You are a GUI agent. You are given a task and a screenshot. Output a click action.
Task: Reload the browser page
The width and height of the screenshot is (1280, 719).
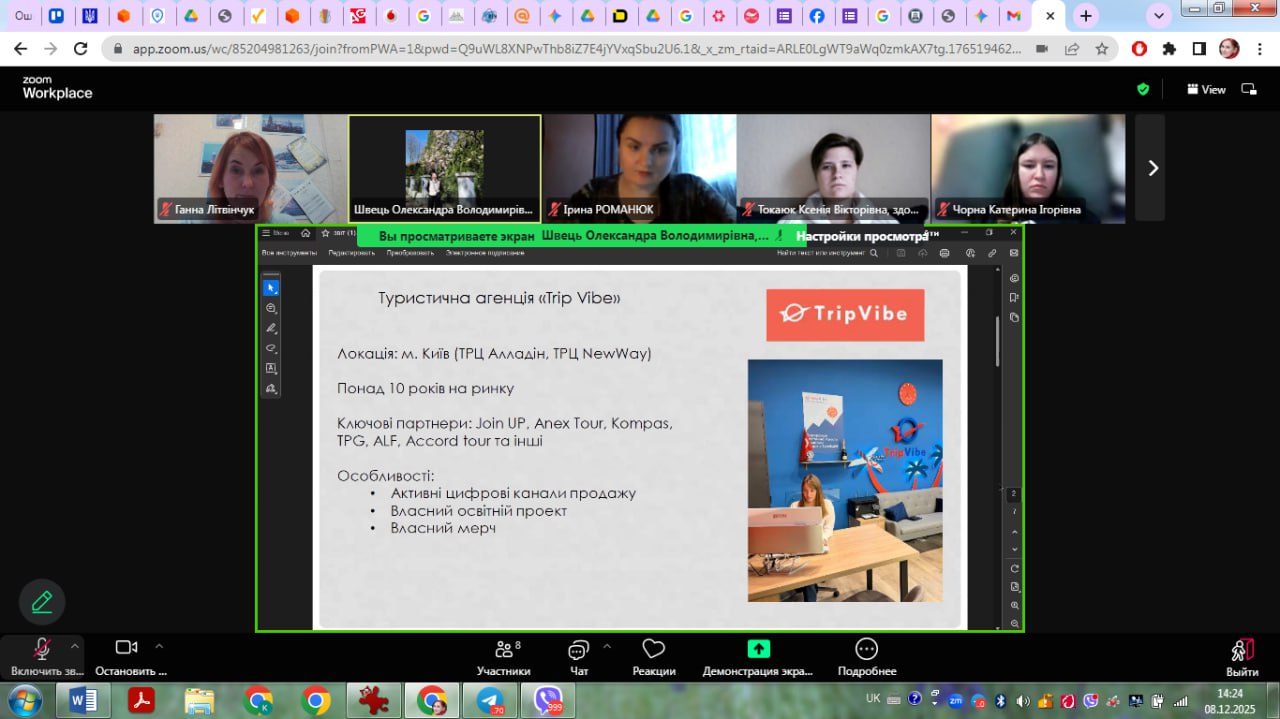[81, 49]
